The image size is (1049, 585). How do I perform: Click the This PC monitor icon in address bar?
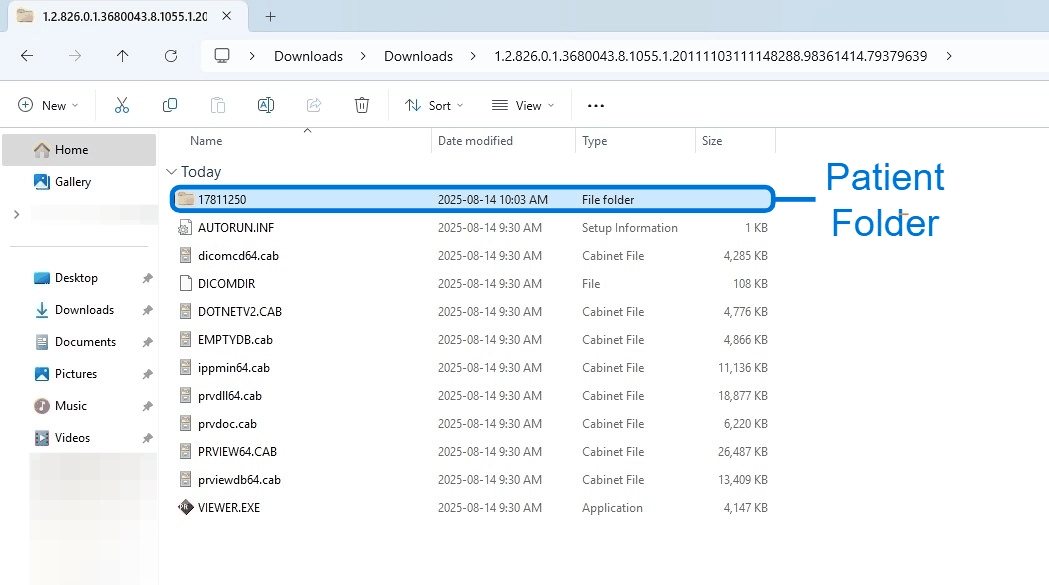pyautogui.click(x=222, y=56)
